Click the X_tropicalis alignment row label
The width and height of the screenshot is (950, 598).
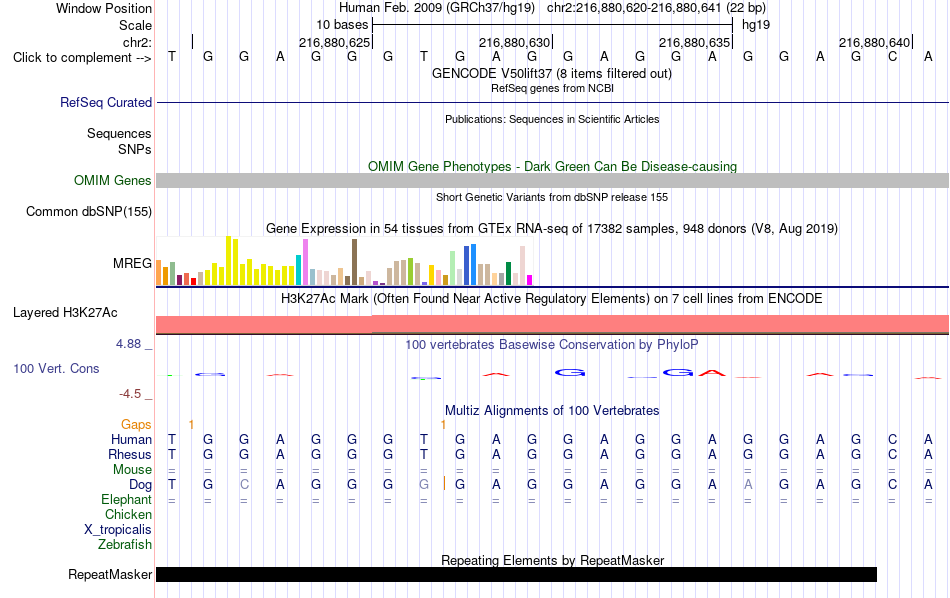click(x=118, y=530)
